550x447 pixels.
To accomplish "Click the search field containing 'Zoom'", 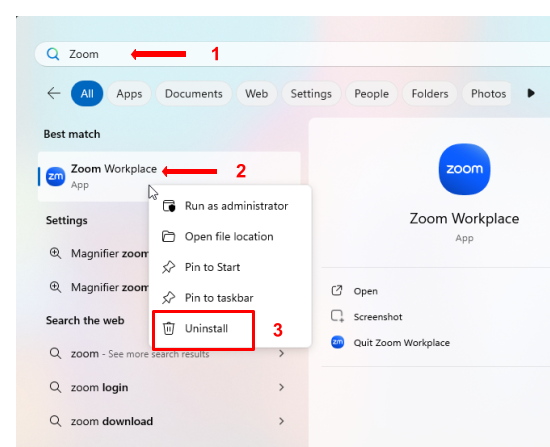I will point(292,54).
